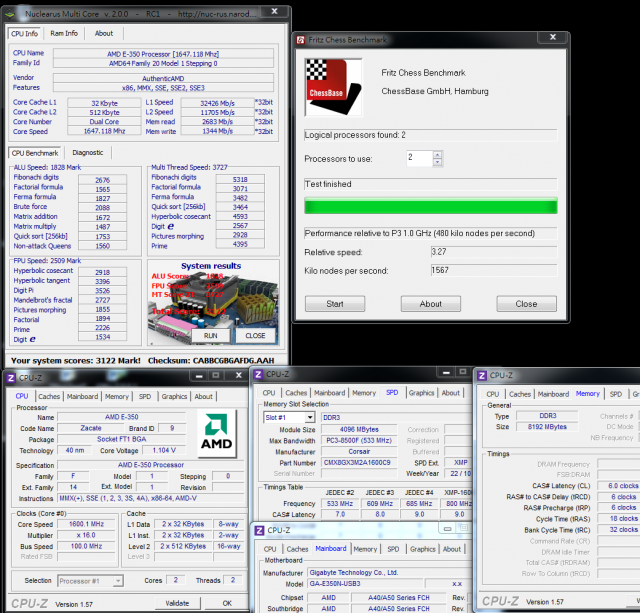
Task: Click memory Size 8192 MBytes value
Action: click(547, 426)
